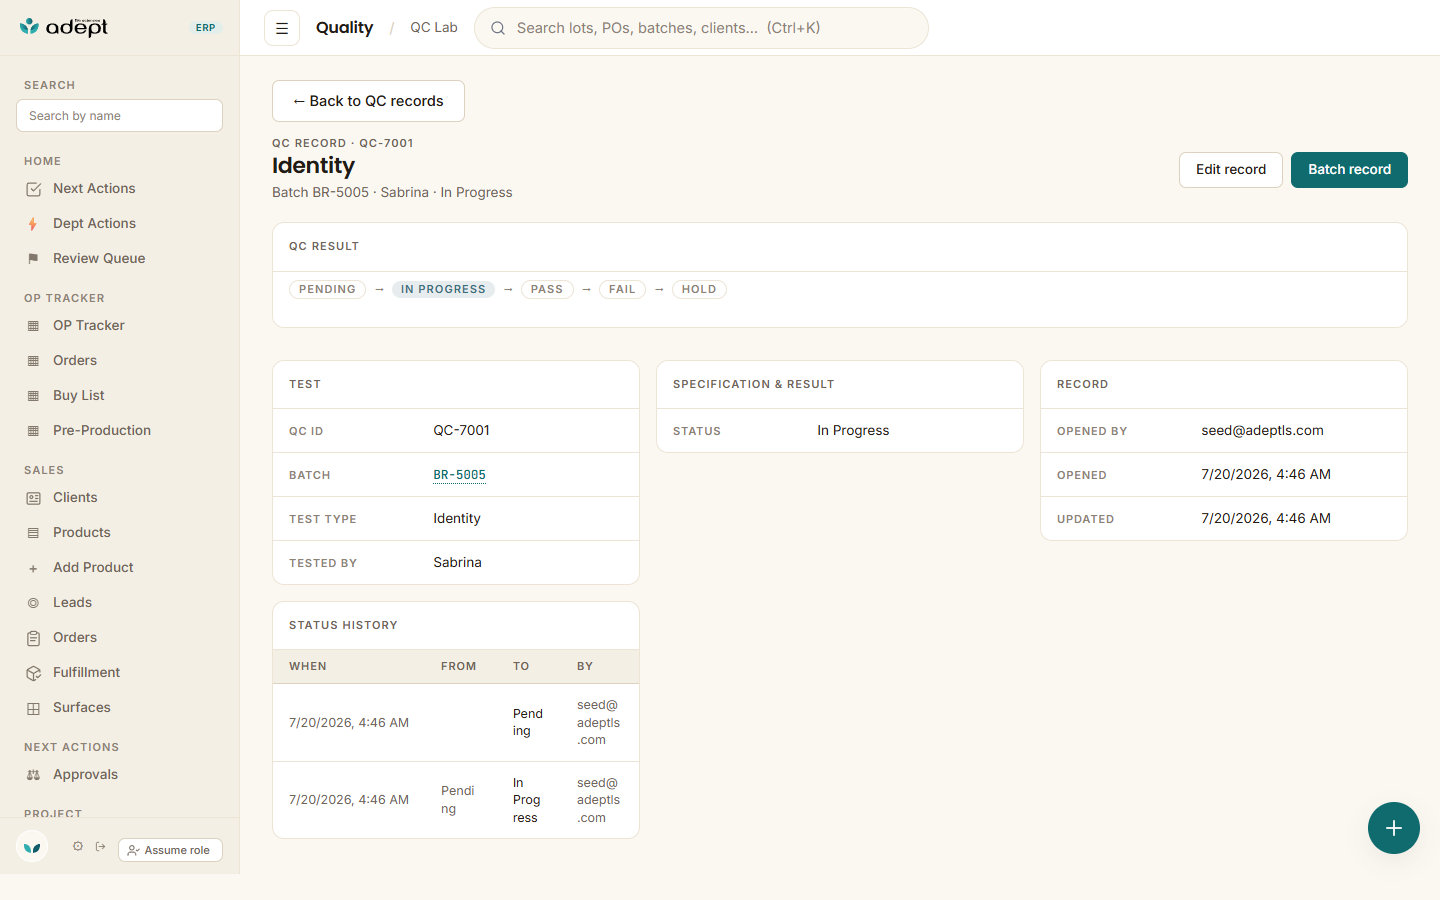
Task: Click the QC Lab breadcrumb
Action: point(434,28)
